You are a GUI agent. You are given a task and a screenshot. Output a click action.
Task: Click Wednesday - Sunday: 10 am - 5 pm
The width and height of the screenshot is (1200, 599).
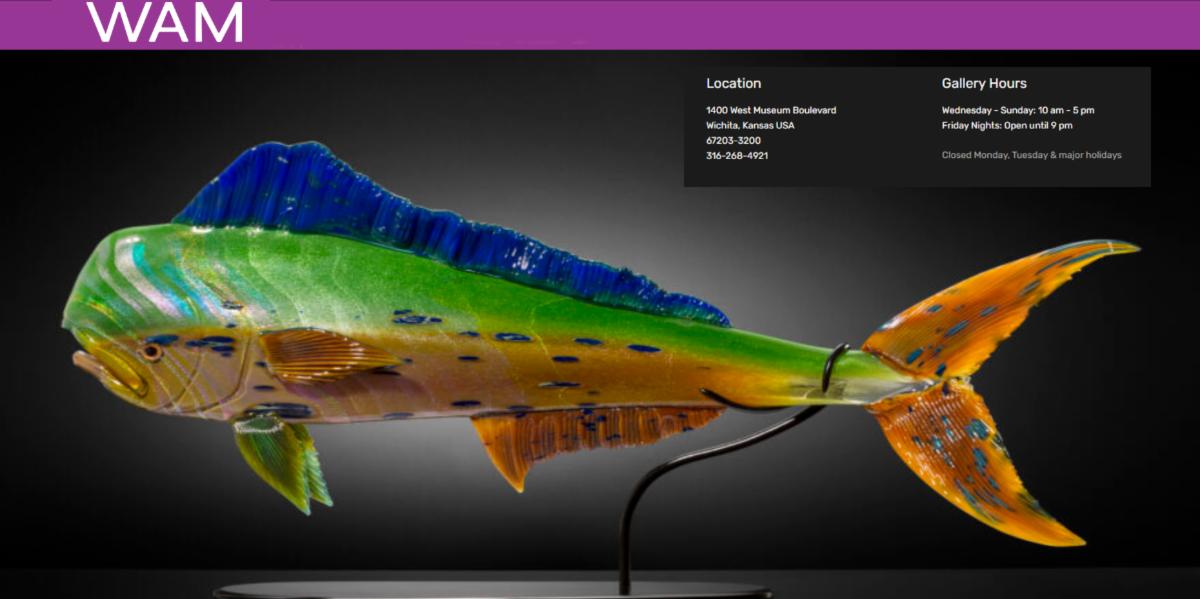click(x=1018, y=110)
